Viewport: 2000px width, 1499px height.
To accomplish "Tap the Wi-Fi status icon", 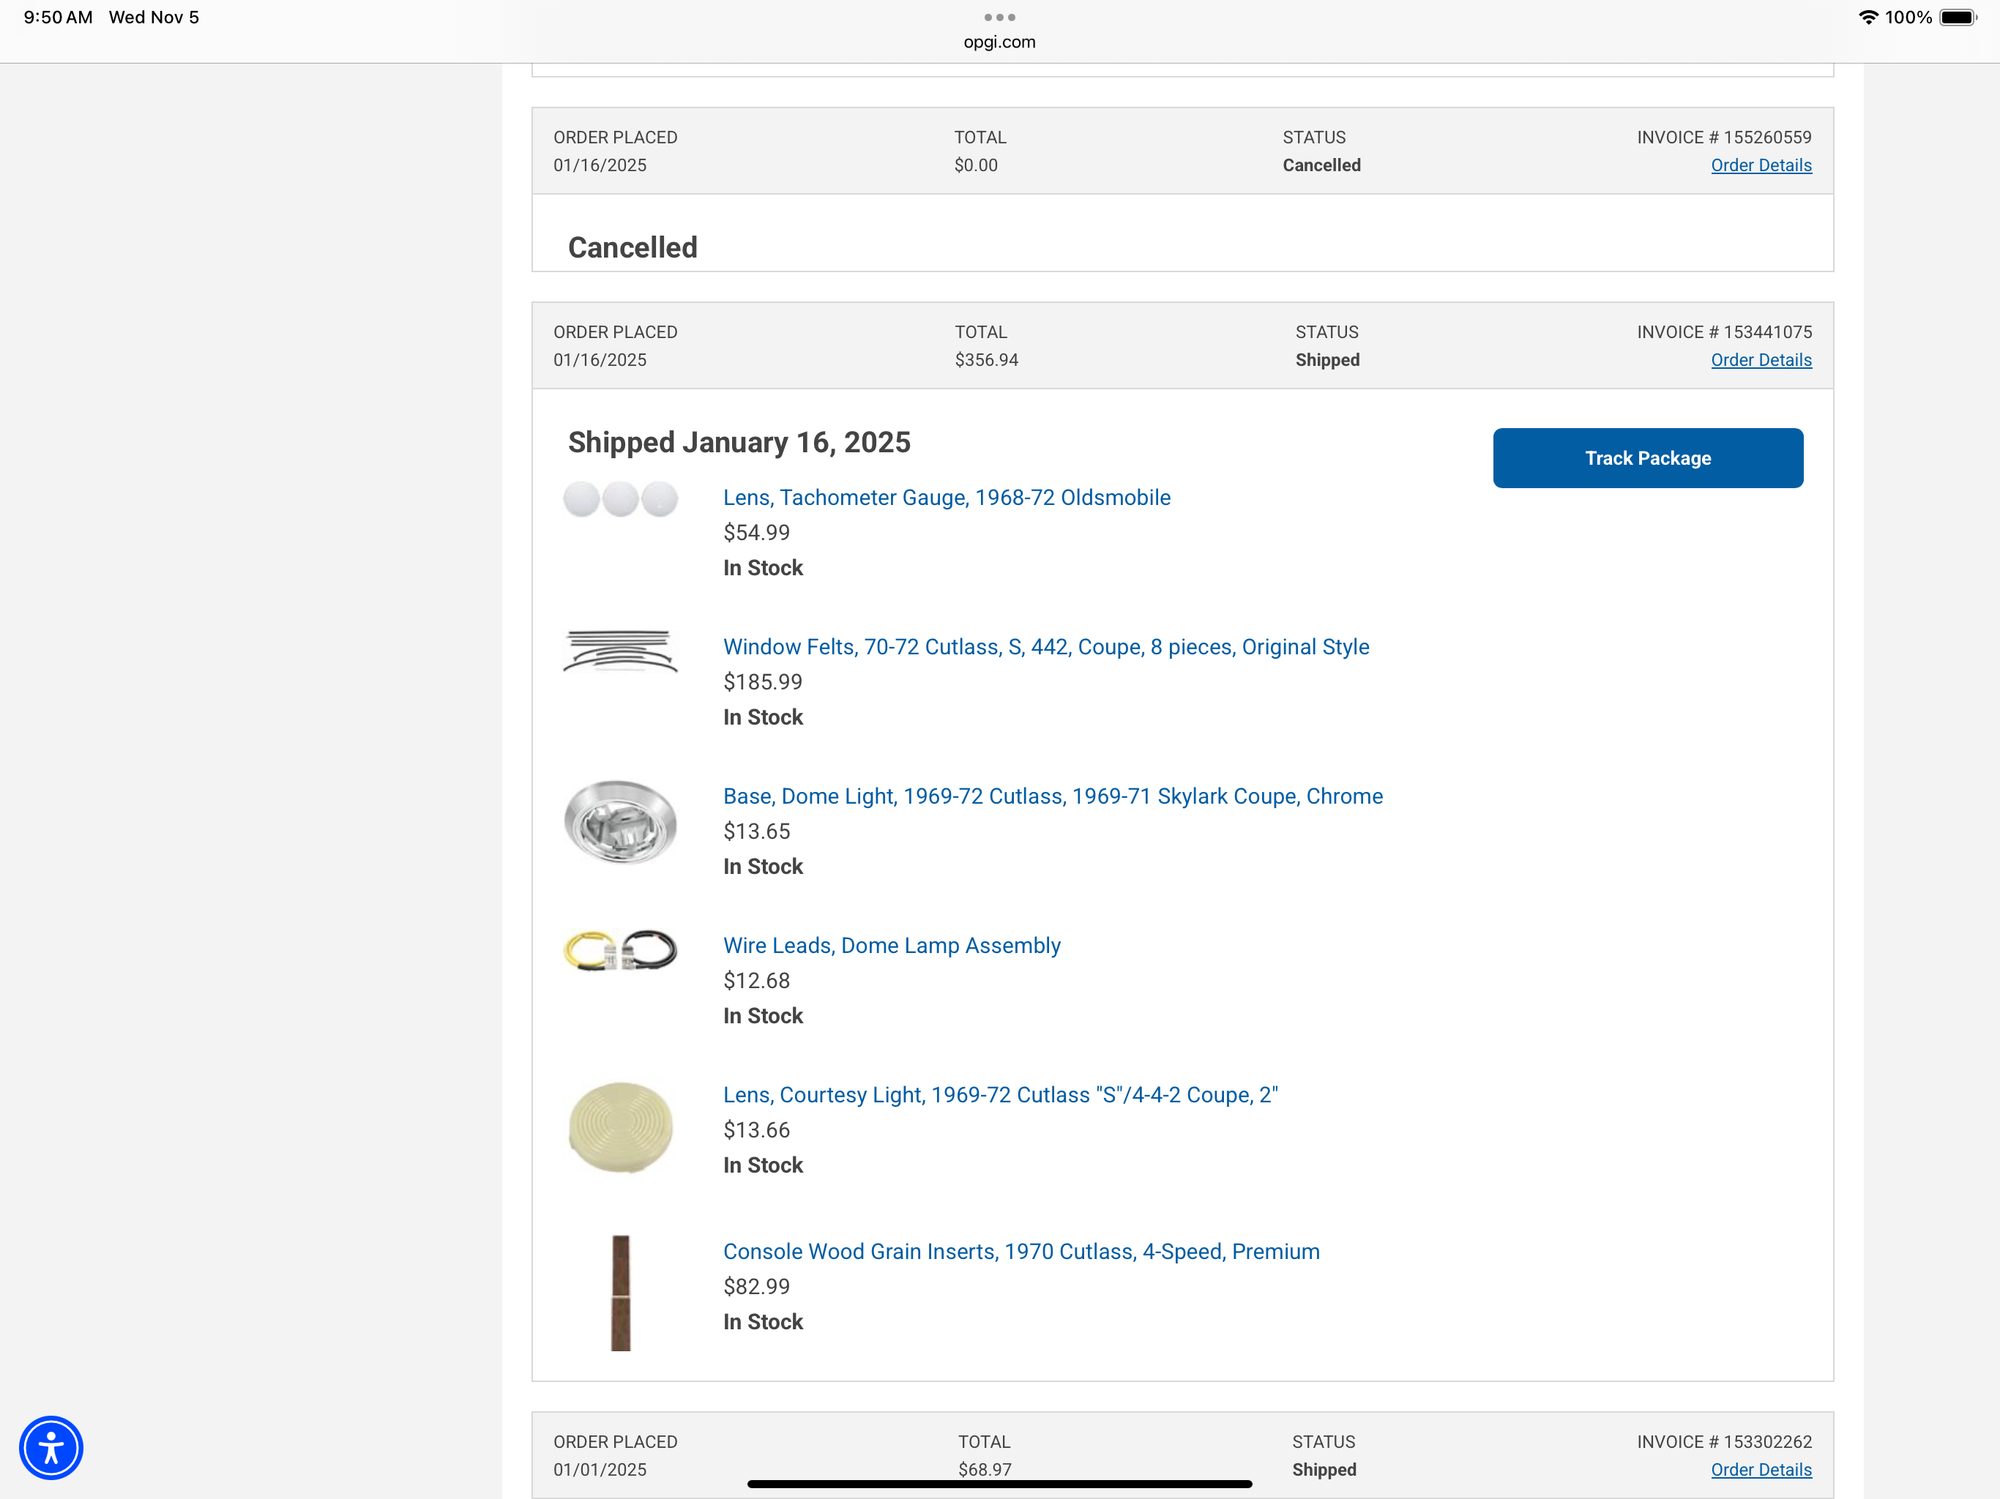I will pos(1867,17).
